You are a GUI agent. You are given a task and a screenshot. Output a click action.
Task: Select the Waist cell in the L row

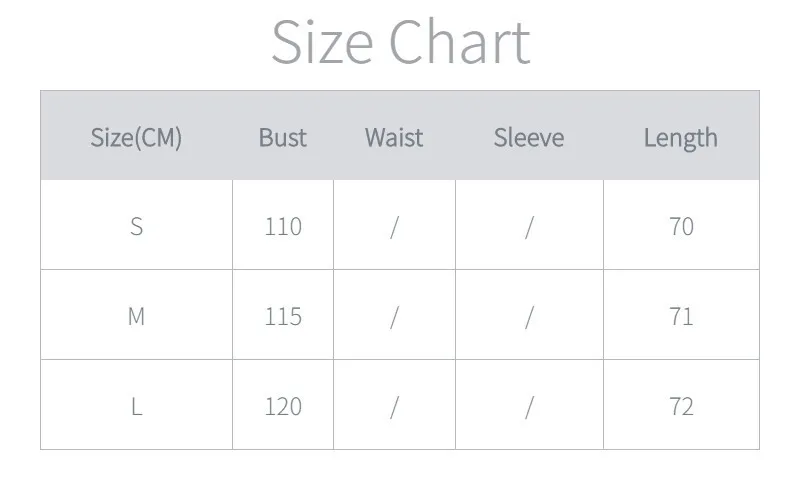[x=394, y=406]
